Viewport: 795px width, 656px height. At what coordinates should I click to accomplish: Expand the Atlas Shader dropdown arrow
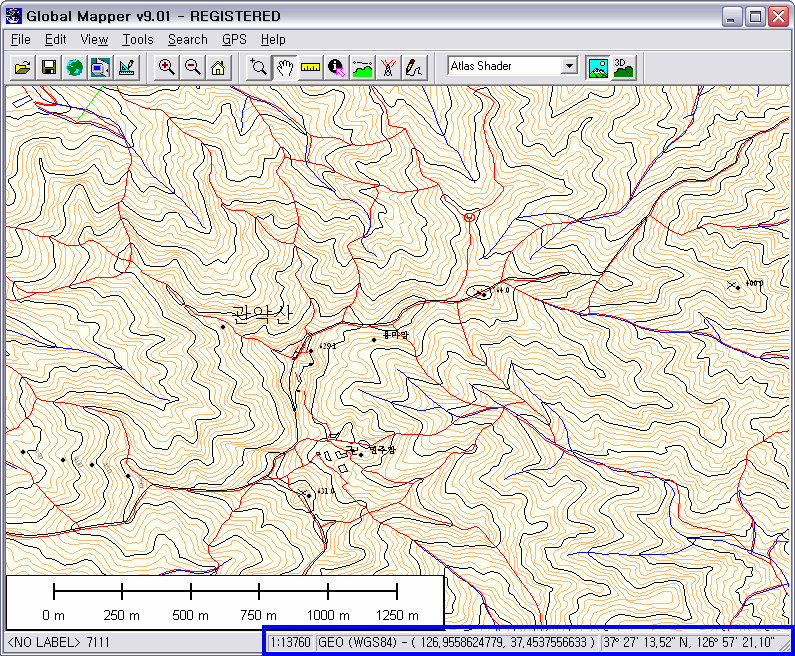[569, 66]
